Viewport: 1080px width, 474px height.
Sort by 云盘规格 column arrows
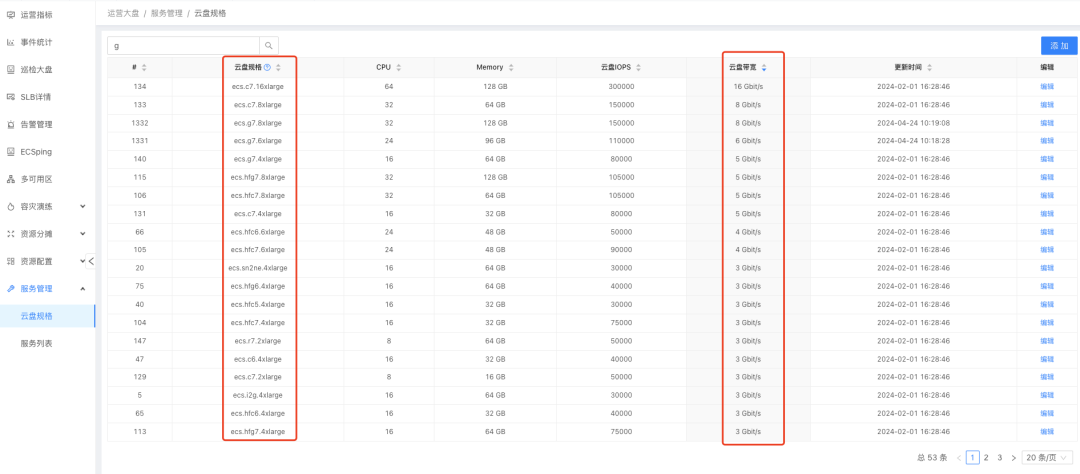click(x=278, y=68)
